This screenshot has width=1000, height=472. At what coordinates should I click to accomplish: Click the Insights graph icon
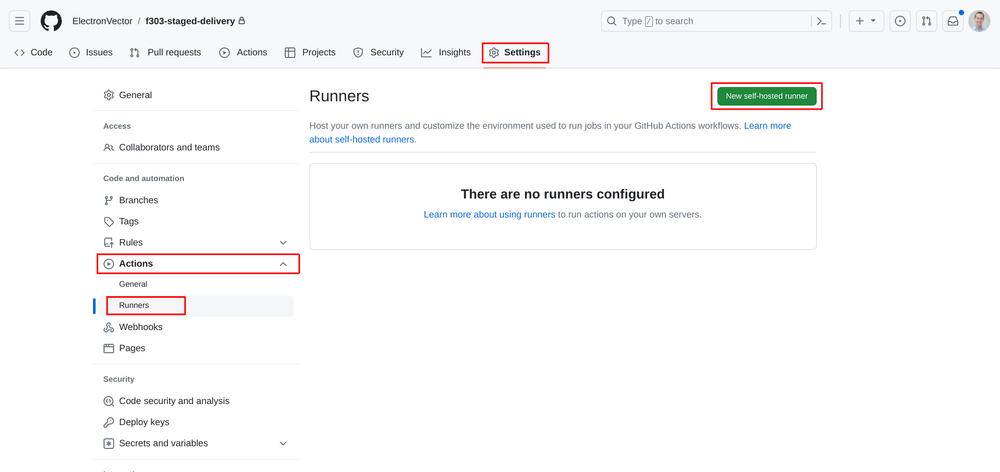pos(426,52)
